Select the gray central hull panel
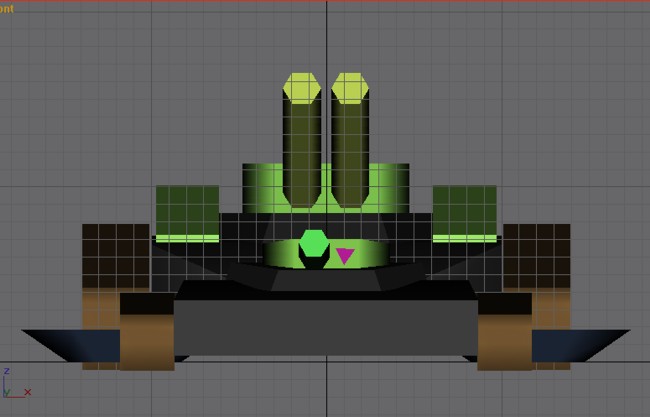Image resolution: width=650 pixels, height=417 pixels. pyautogui.click(x=325, y=325)
